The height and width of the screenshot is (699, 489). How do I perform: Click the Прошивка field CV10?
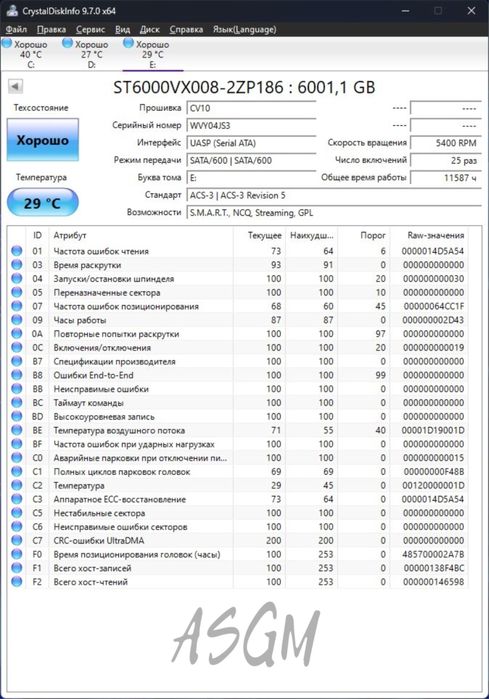click(x=251, y=108)
